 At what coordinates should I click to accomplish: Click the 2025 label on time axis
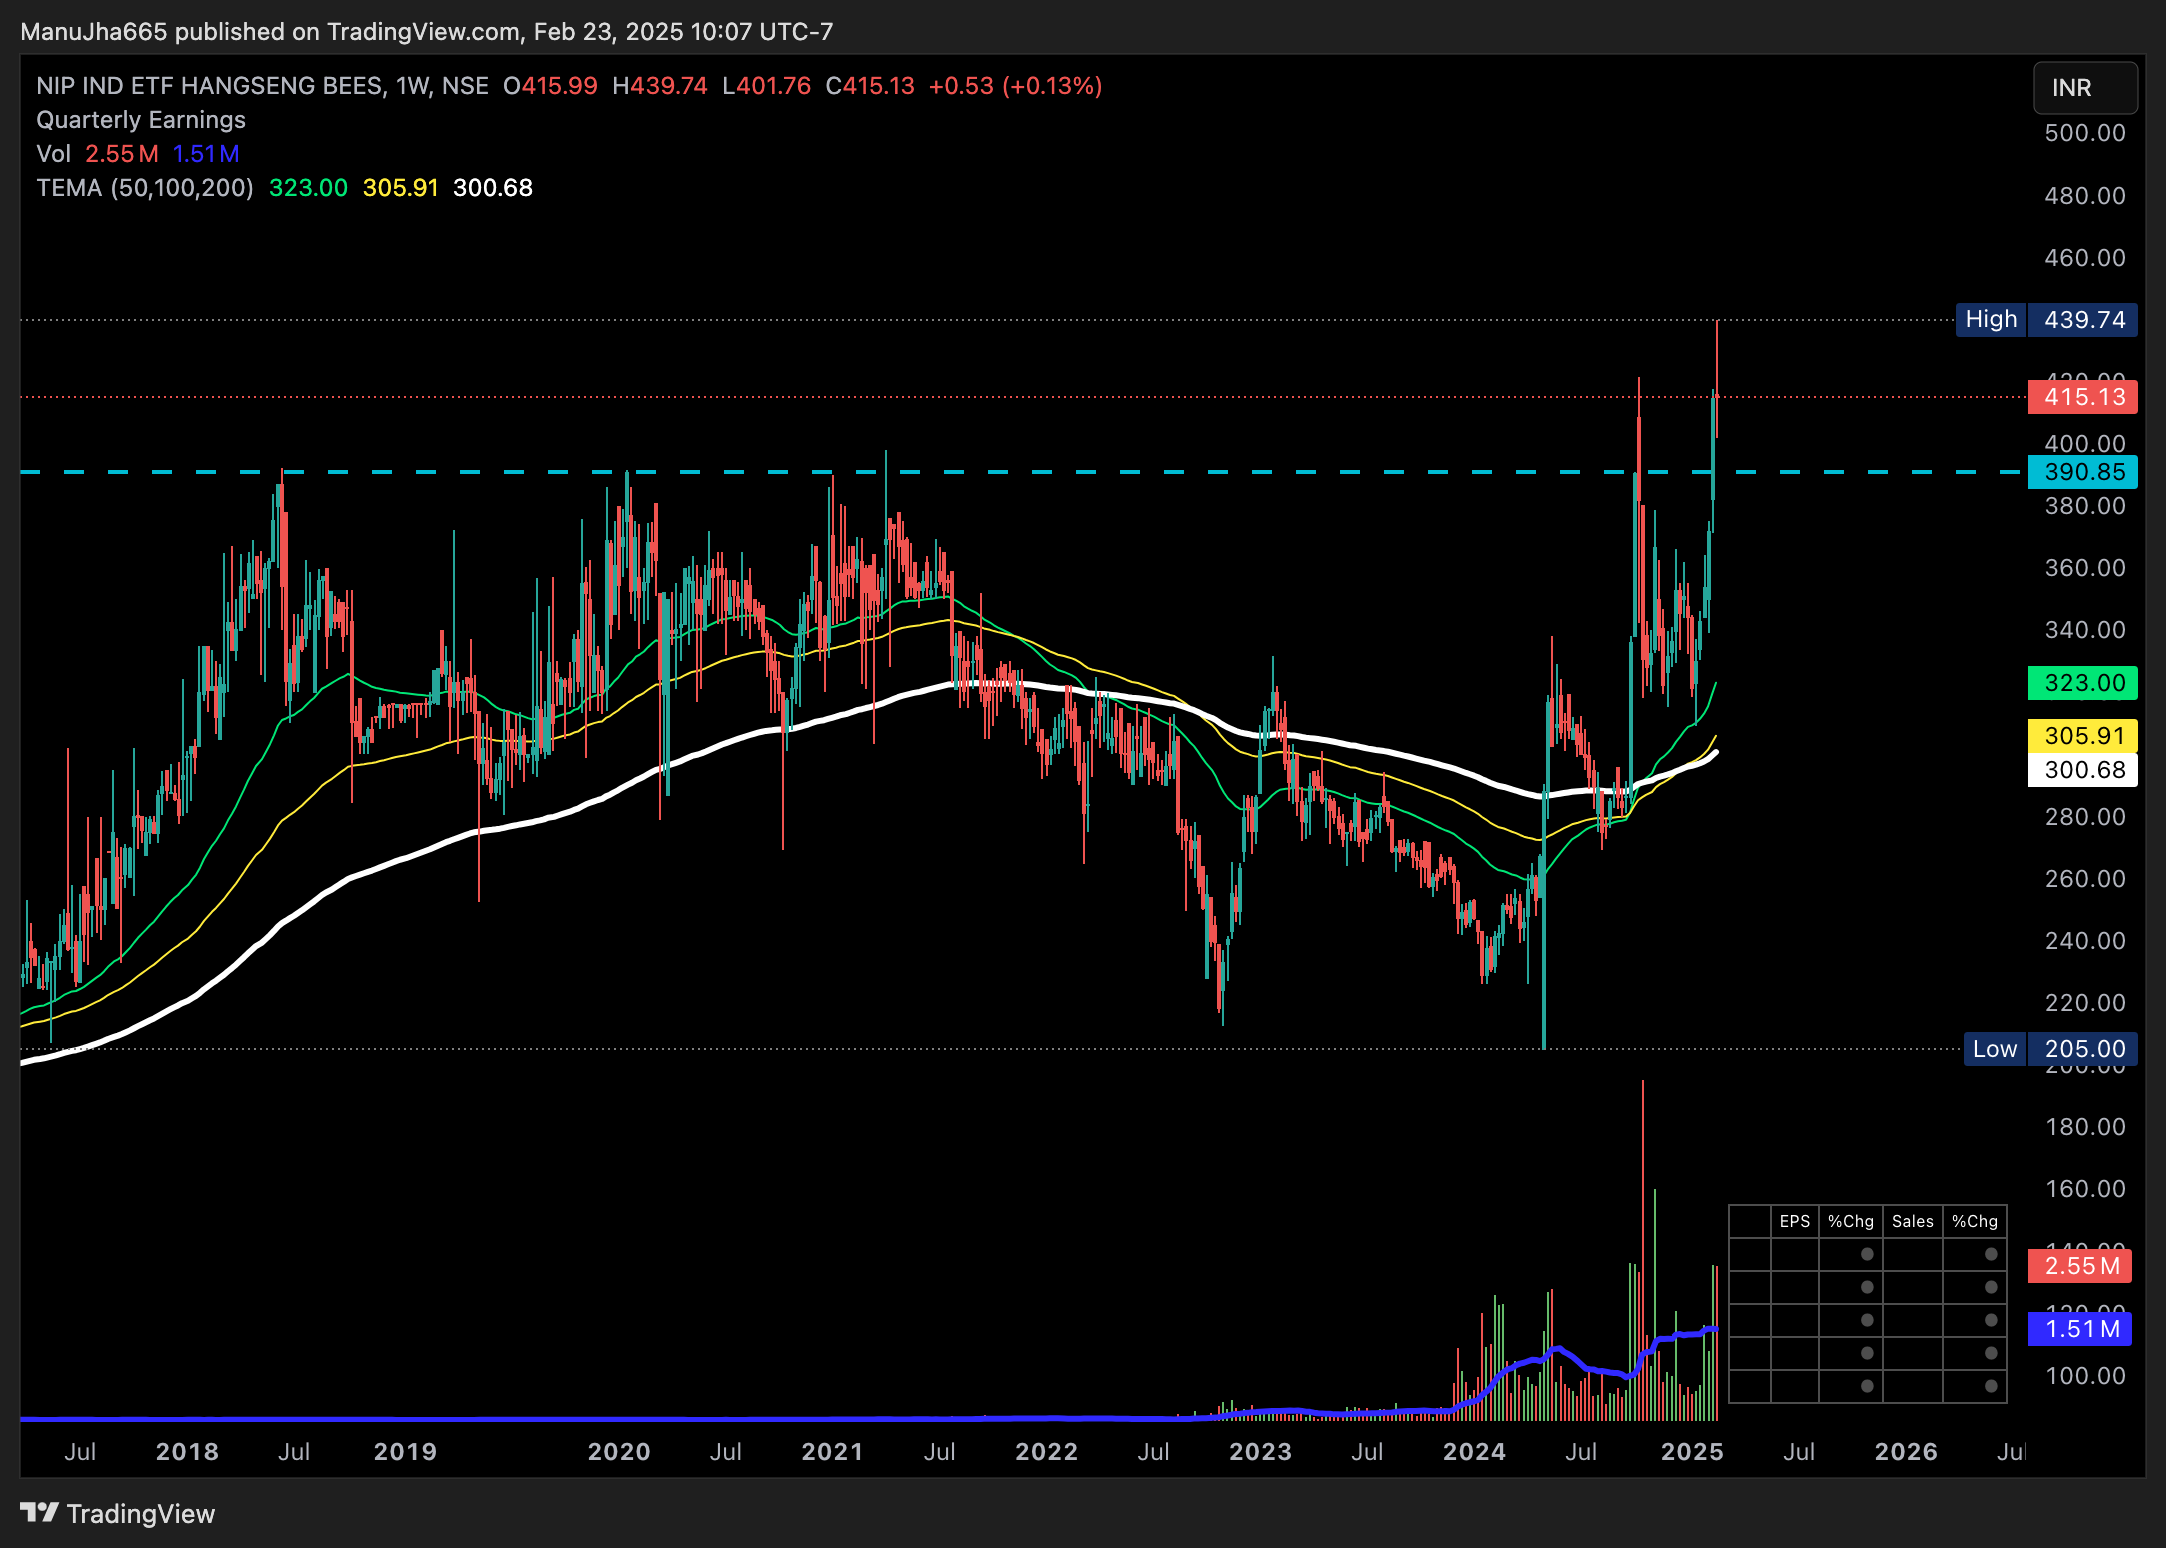pos(1692,1452)
